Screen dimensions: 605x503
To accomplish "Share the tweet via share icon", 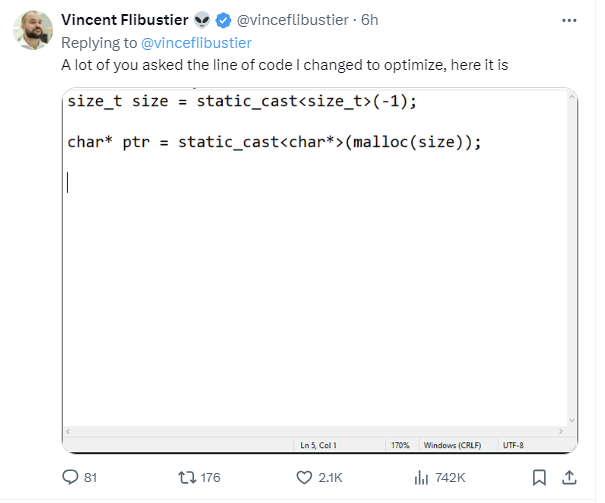I will point(570,477).
